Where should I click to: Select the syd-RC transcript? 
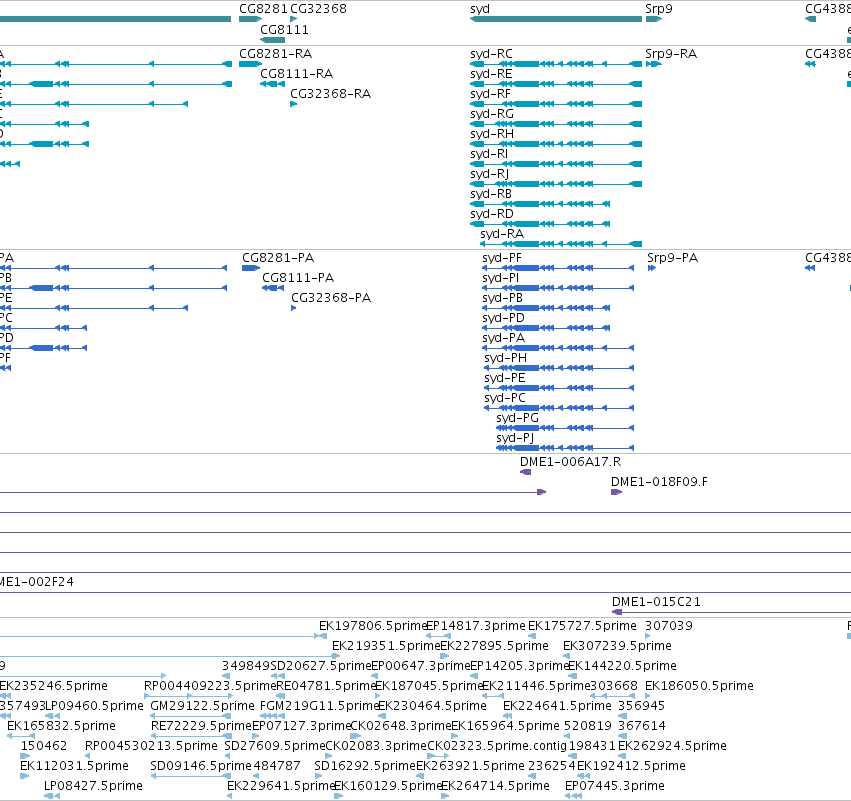pos(556,64)
